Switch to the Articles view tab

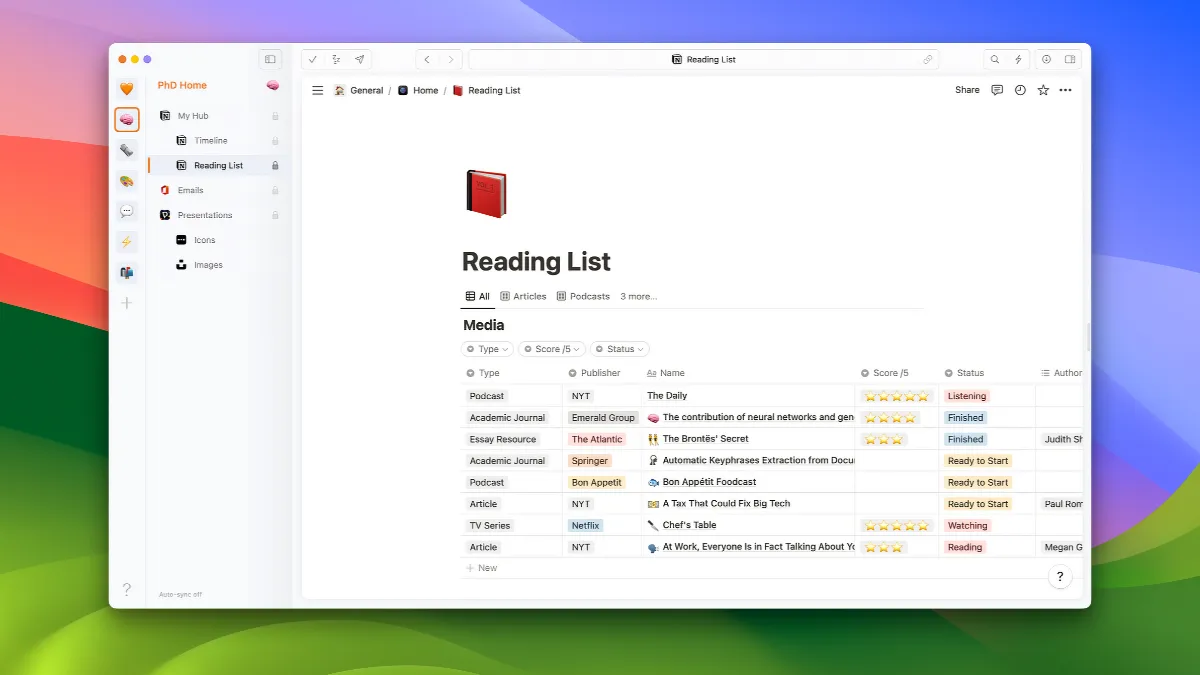point(523,296)
